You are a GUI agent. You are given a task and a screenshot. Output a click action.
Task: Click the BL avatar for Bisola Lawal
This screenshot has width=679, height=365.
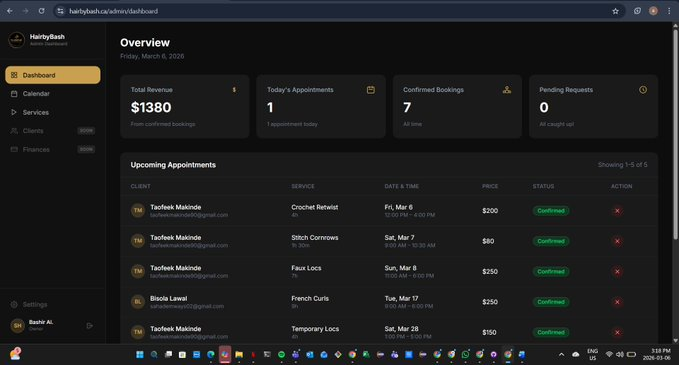point(138,302)
